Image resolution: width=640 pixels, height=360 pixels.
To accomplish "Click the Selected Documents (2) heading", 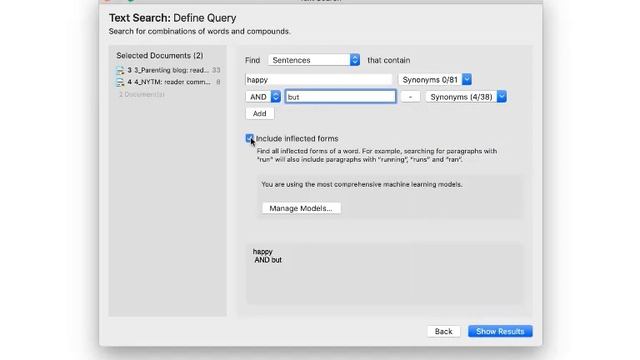I will pyautogui.click(x=160, y=56).
